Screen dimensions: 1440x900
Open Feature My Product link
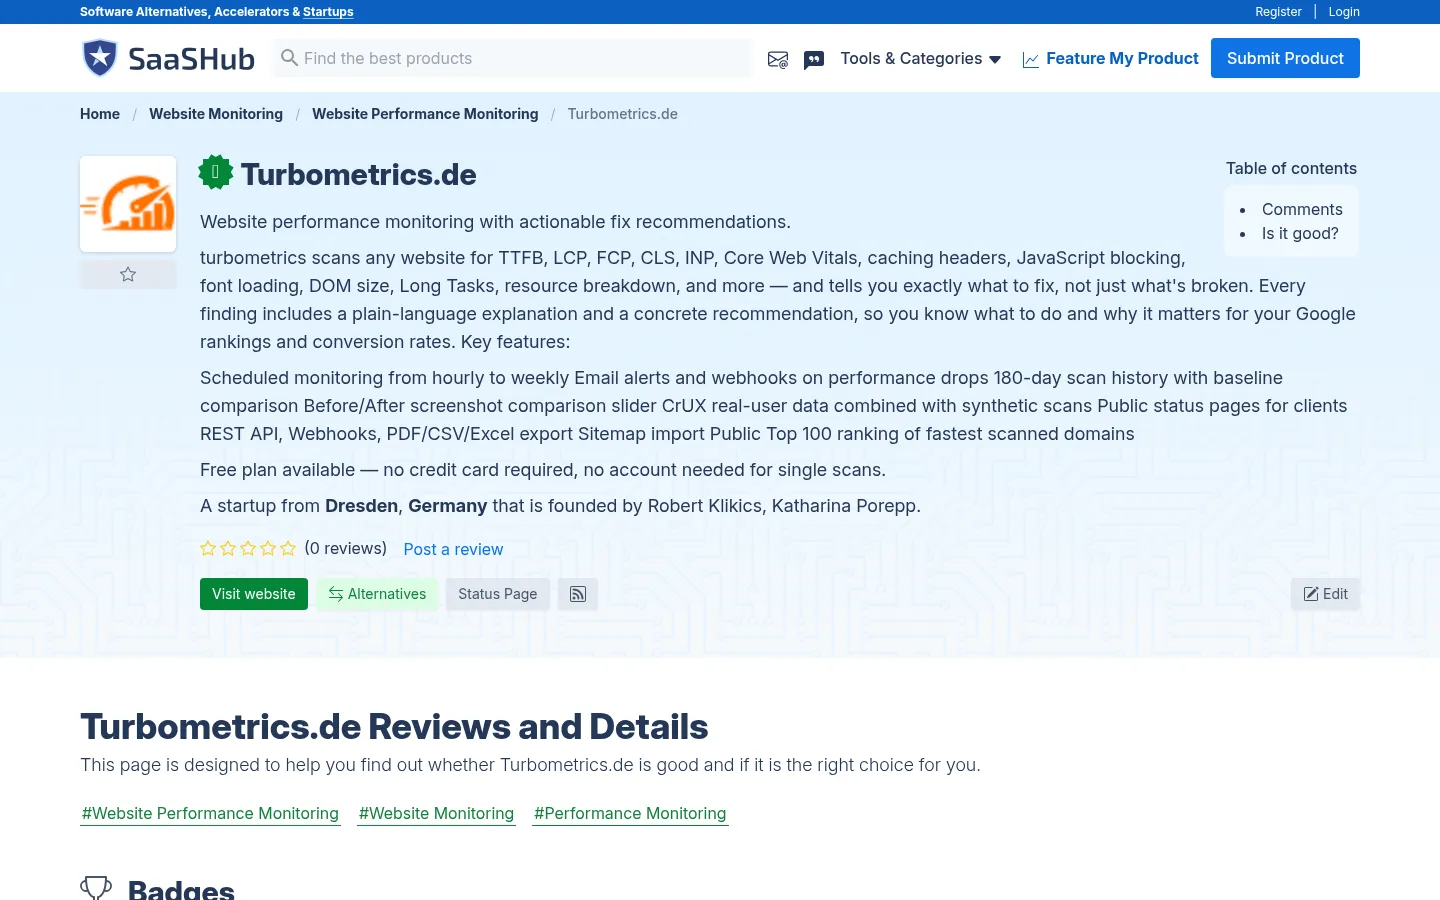pos(1122,58)
